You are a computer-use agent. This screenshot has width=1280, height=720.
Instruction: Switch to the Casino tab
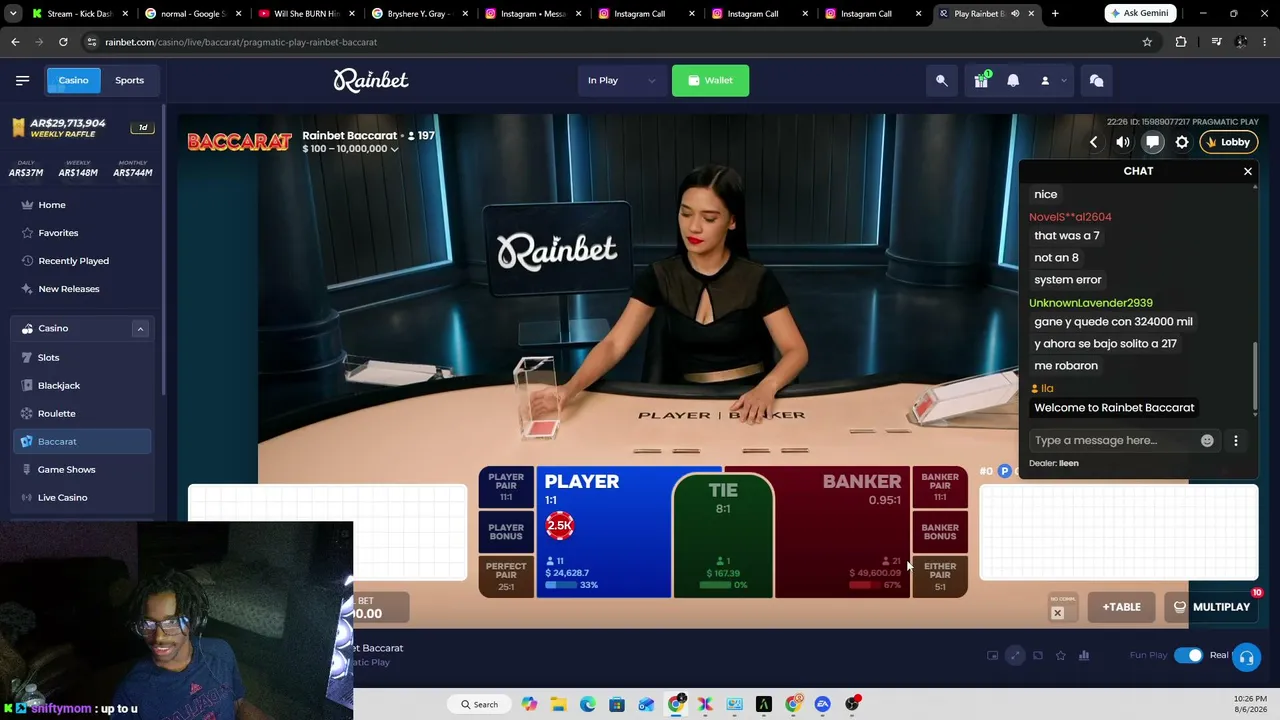pos(73,80)
